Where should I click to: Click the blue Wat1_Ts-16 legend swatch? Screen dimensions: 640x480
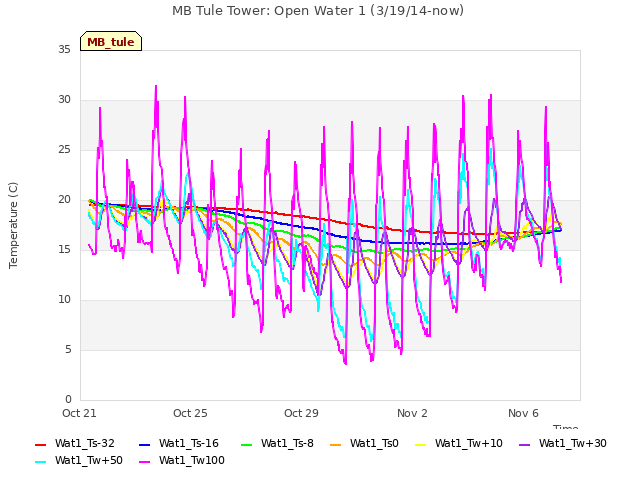pyautogui.click(x=145, y=444)
